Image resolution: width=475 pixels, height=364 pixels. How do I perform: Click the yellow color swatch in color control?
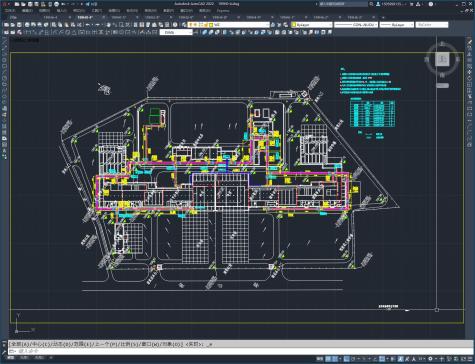click(x=294, y=25)
